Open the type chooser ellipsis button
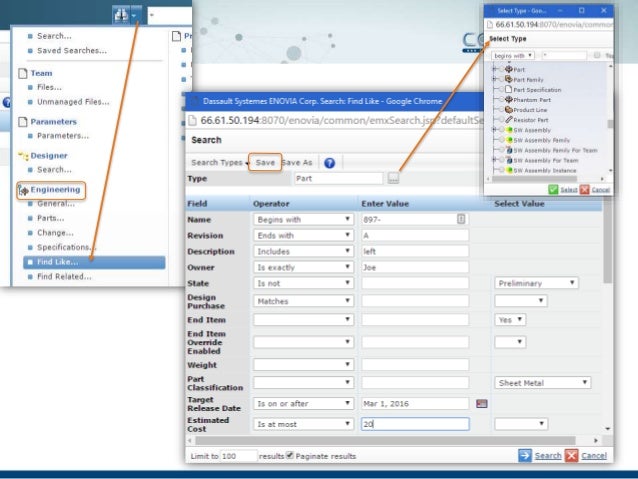Image resolution: width=638 pixels, height=479 pixels. pos(393,178)
